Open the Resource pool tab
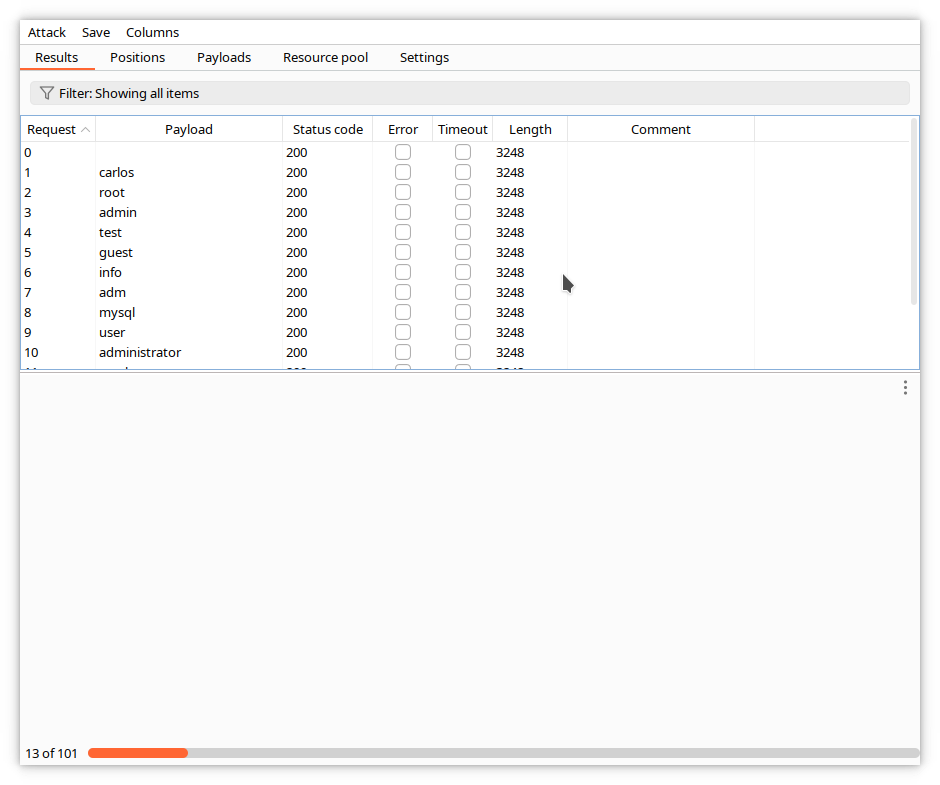 (325, 57)
